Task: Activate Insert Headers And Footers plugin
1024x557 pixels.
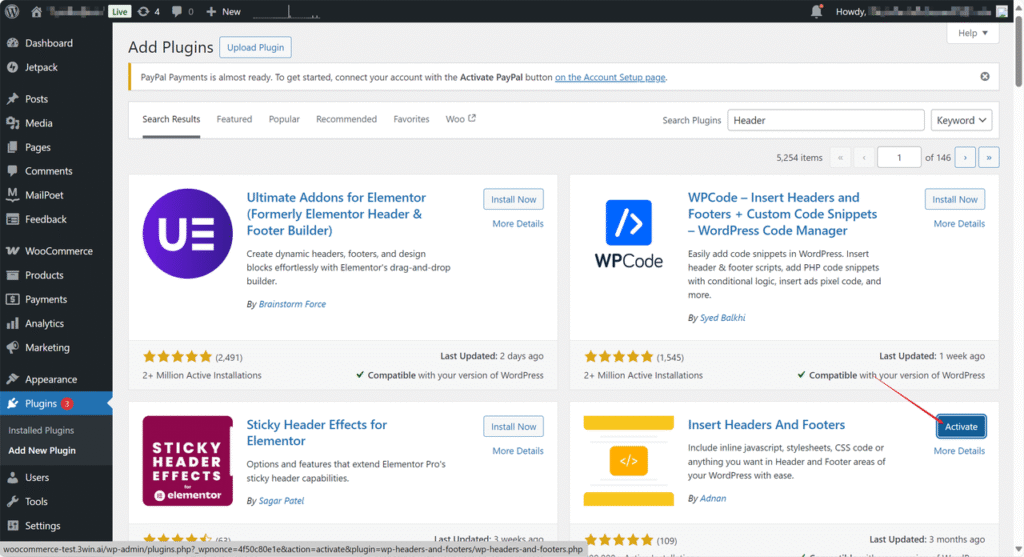Action: tap(961, 427)
